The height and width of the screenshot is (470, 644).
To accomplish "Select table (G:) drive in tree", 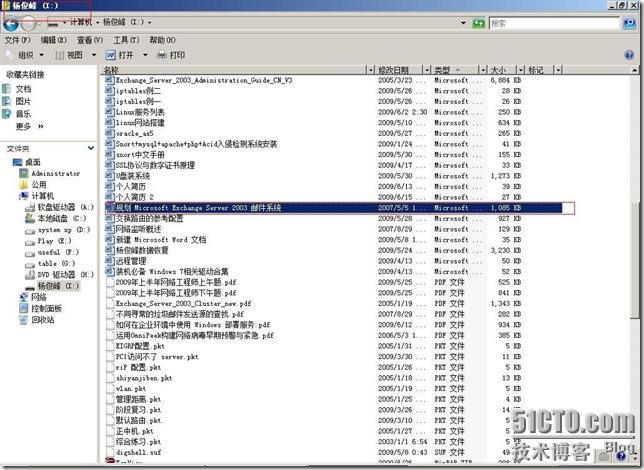I will coord(56,263).
